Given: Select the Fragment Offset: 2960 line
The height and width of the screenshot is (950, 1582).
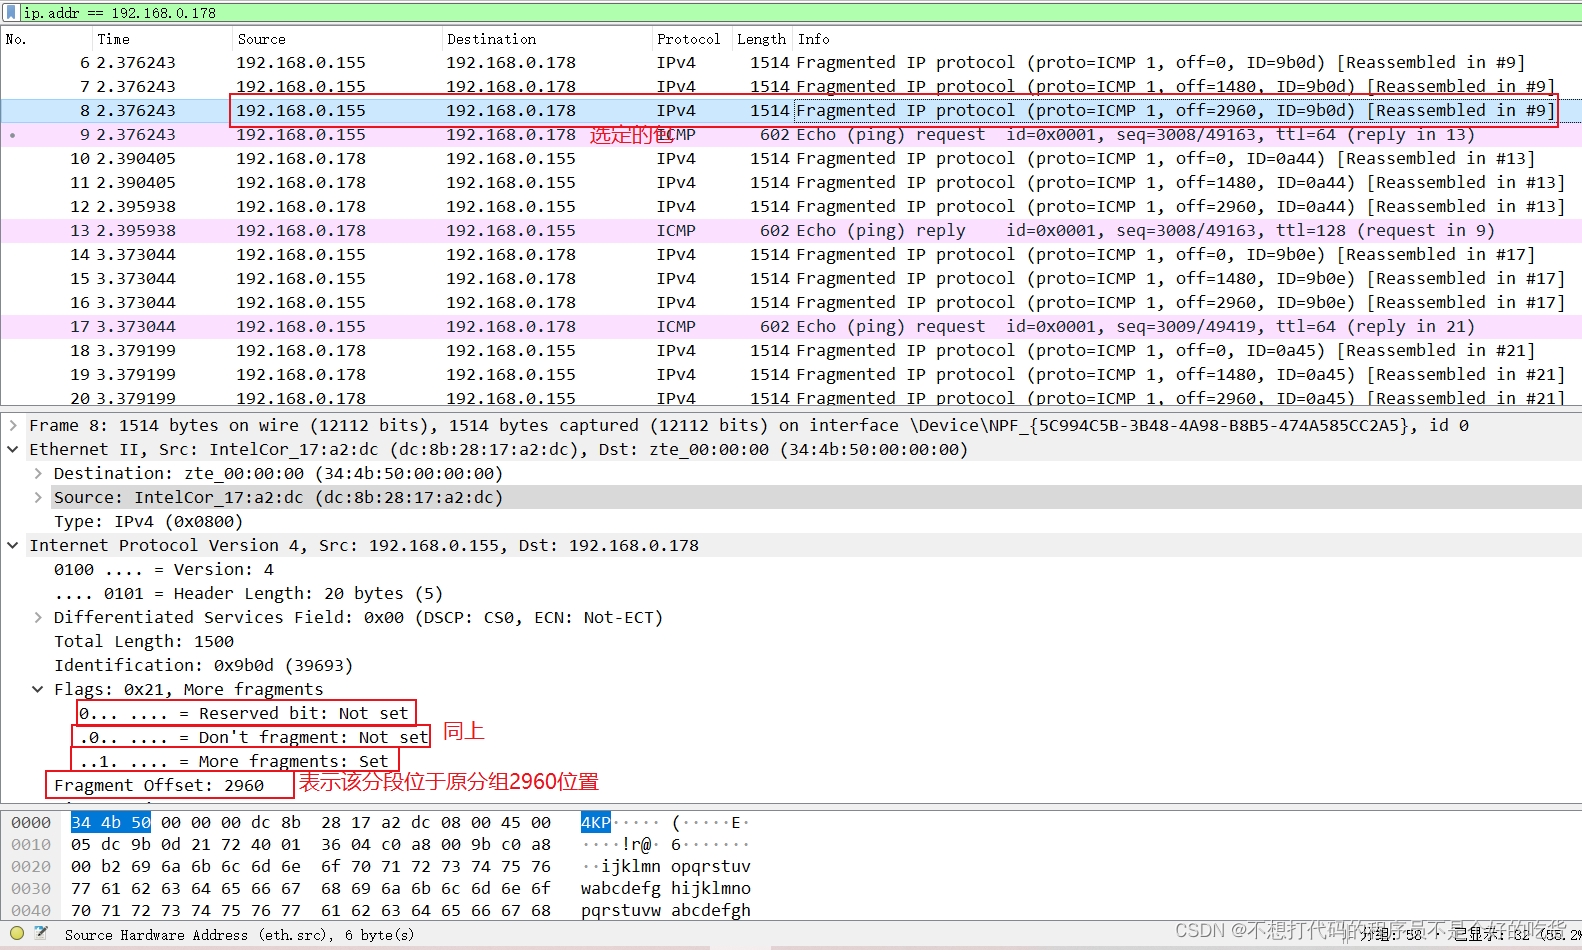Looking at the screenshot, I should tap(159, 785).
